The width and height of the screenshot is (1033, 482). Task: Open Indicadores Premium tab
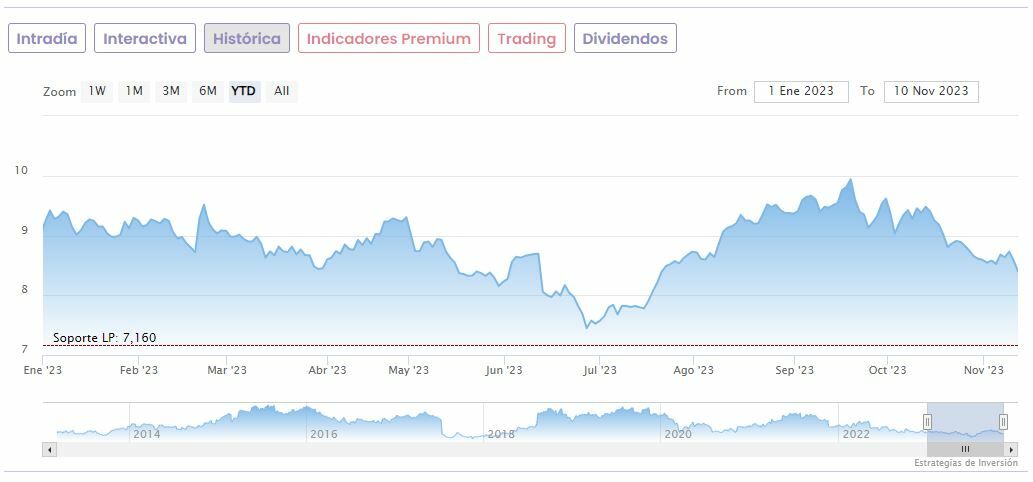point(389,39)
